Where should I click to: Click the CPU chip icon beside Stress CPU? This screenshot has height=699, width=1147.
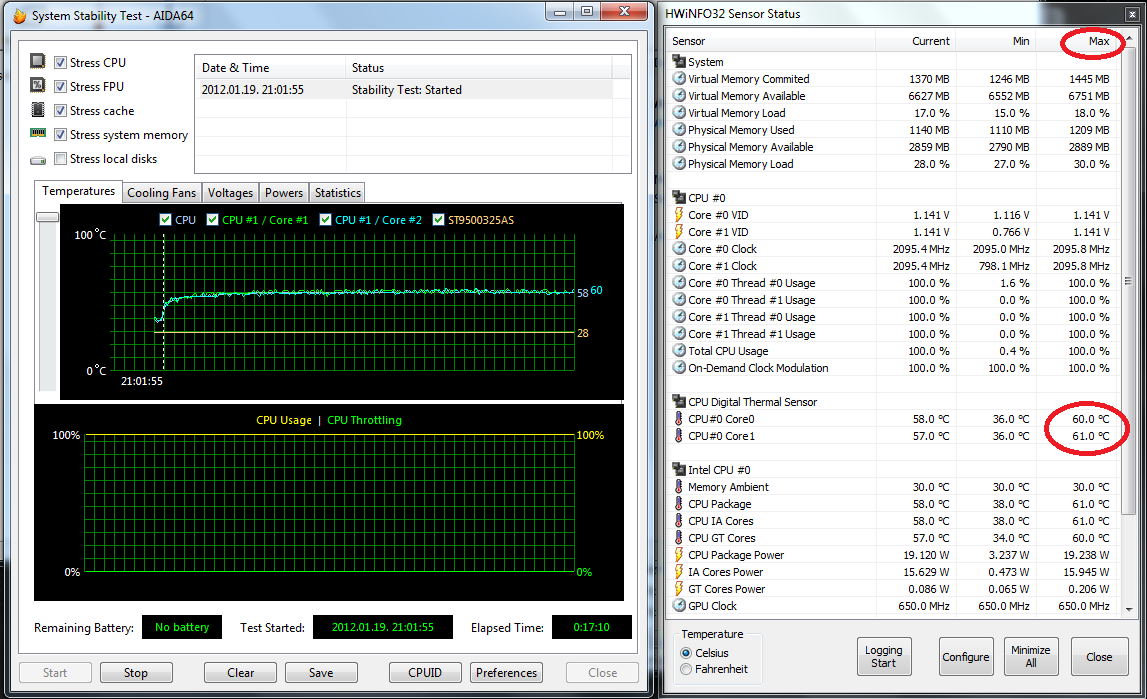pyautogui.click(x=38, y=62)
